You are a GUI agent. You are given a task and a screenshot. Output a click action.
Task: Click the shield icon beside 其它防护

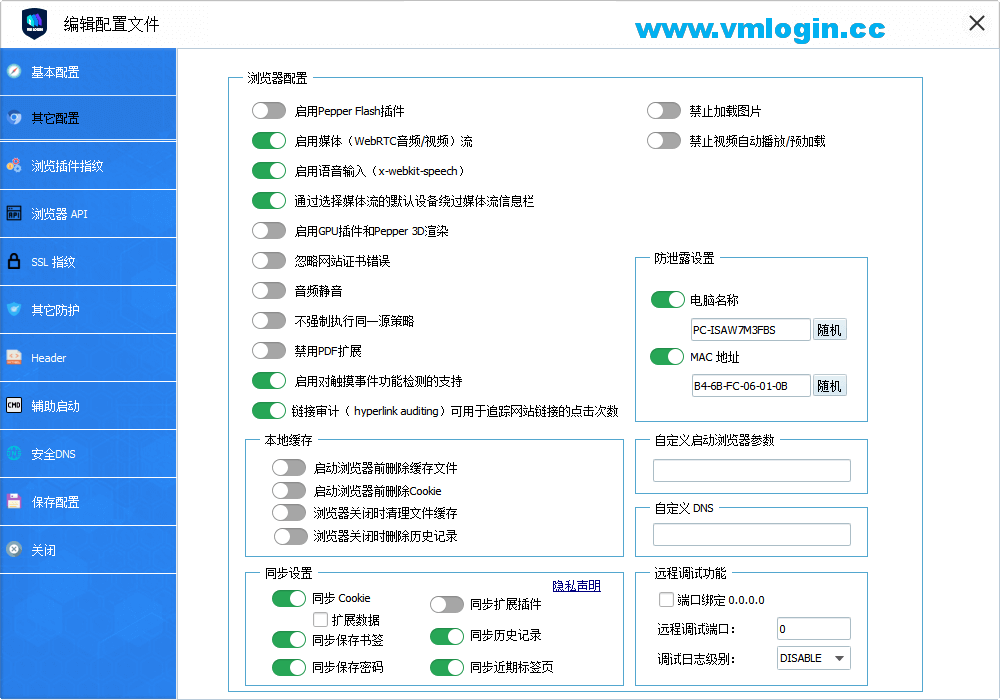click(x=14, y=310)
